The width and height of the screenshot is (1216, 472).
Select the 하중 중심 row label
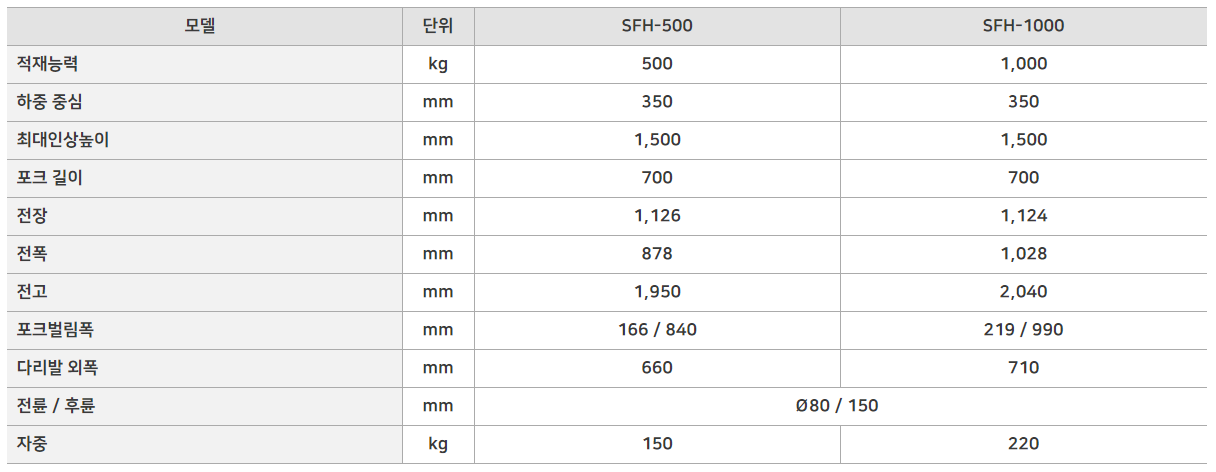tap(56, 102)
